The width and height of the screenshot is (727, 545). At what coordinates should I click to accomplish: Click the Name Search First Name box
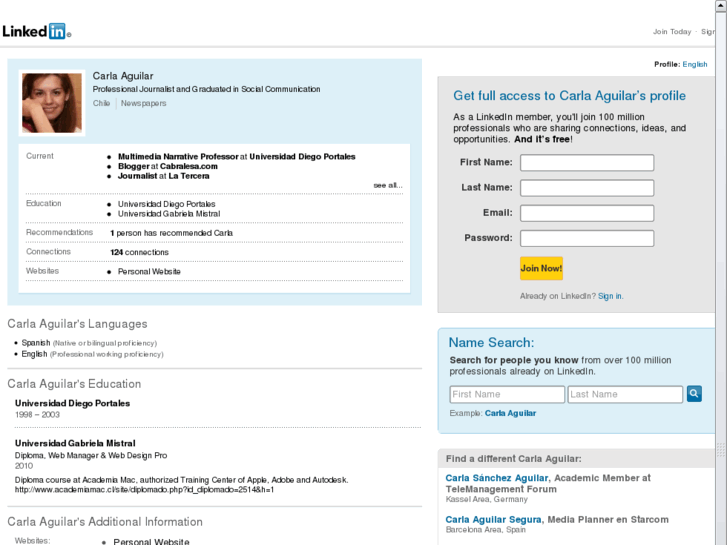(x=507, y=394)
